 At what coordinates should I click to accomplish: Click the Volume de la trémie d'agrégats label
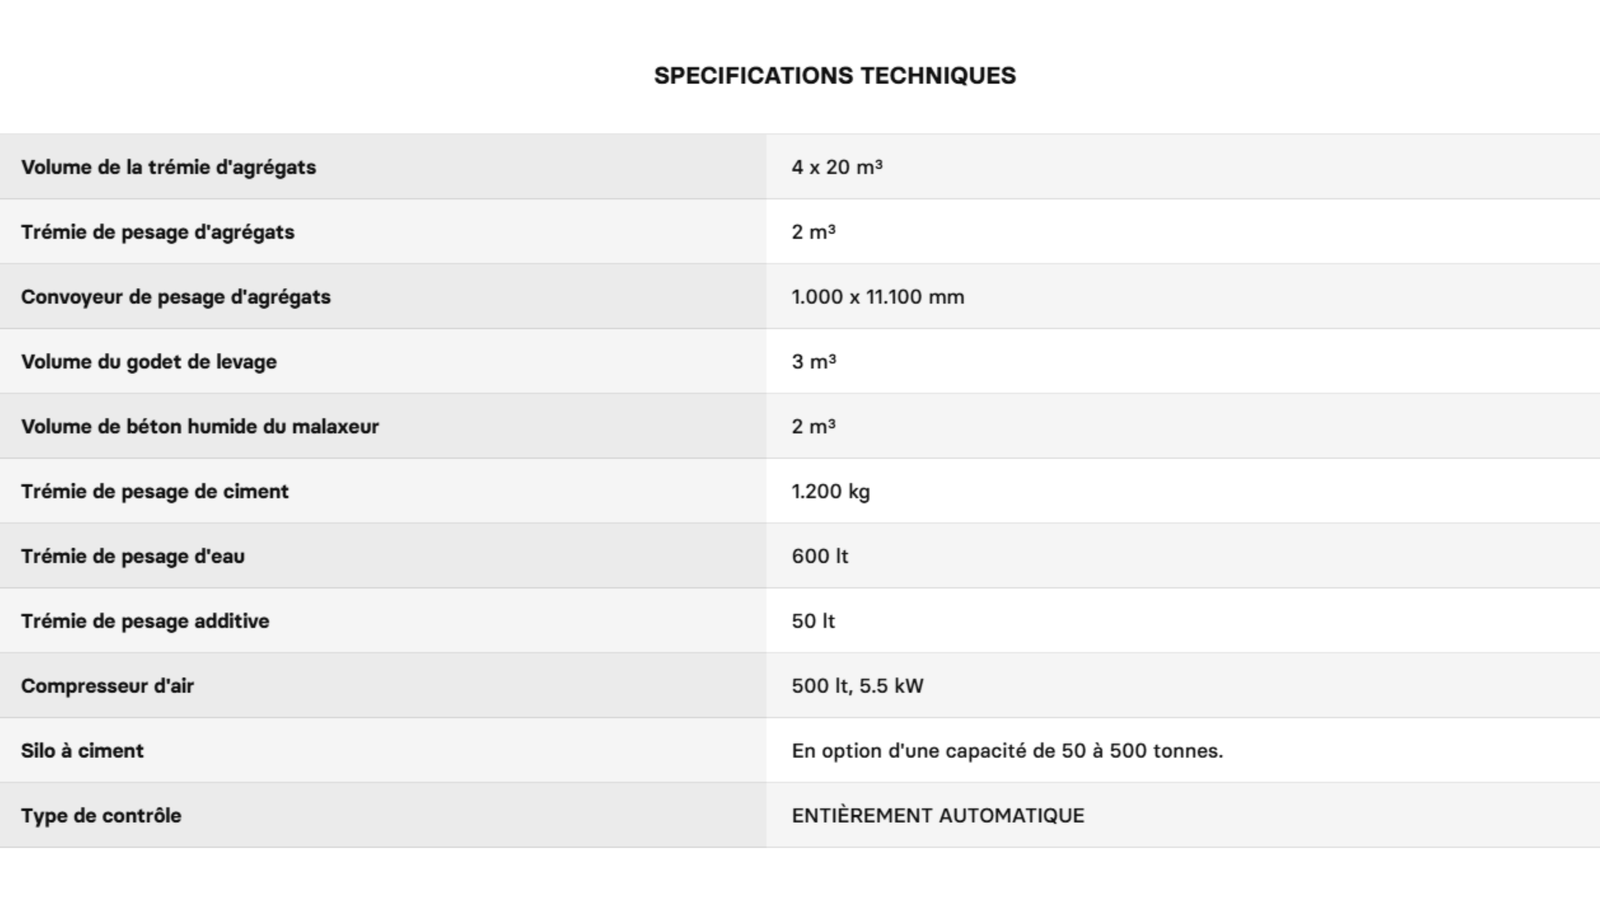point(168,167)
